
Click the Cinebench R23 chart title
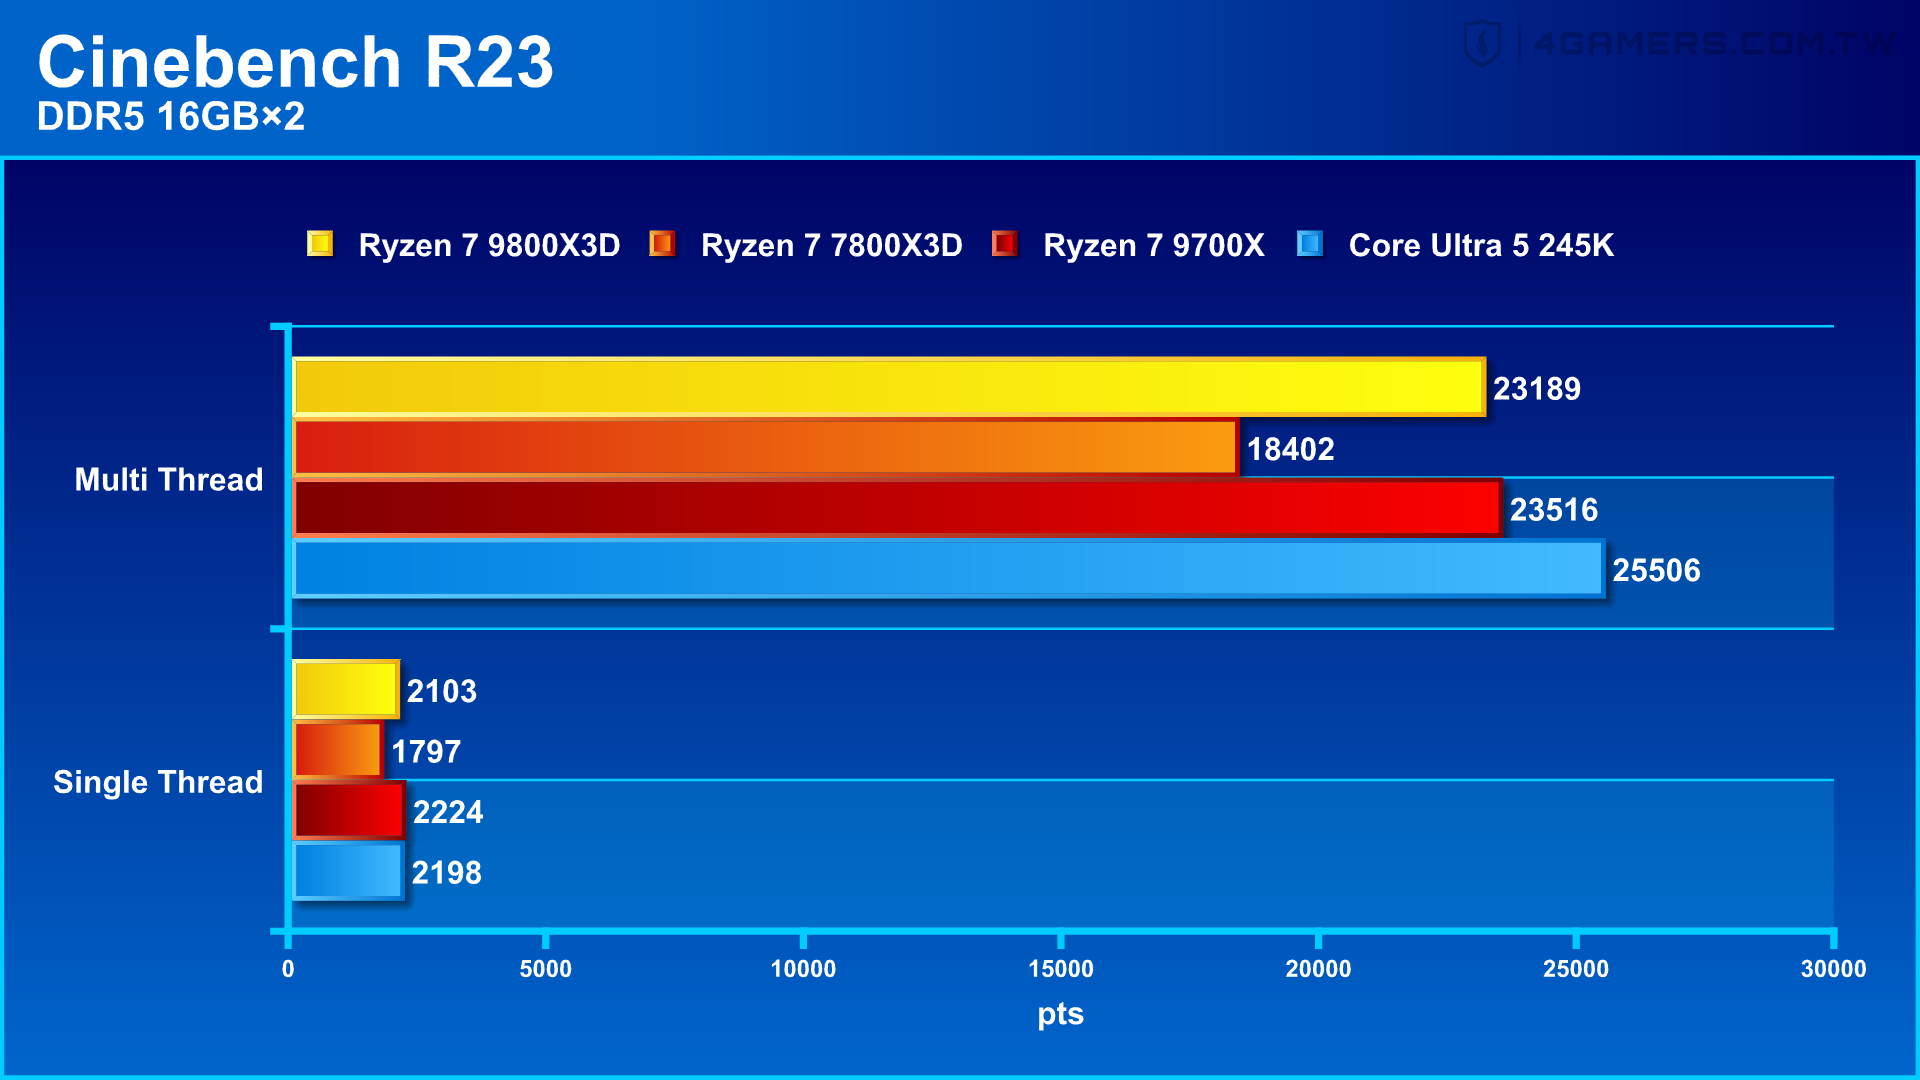point(295,62)
